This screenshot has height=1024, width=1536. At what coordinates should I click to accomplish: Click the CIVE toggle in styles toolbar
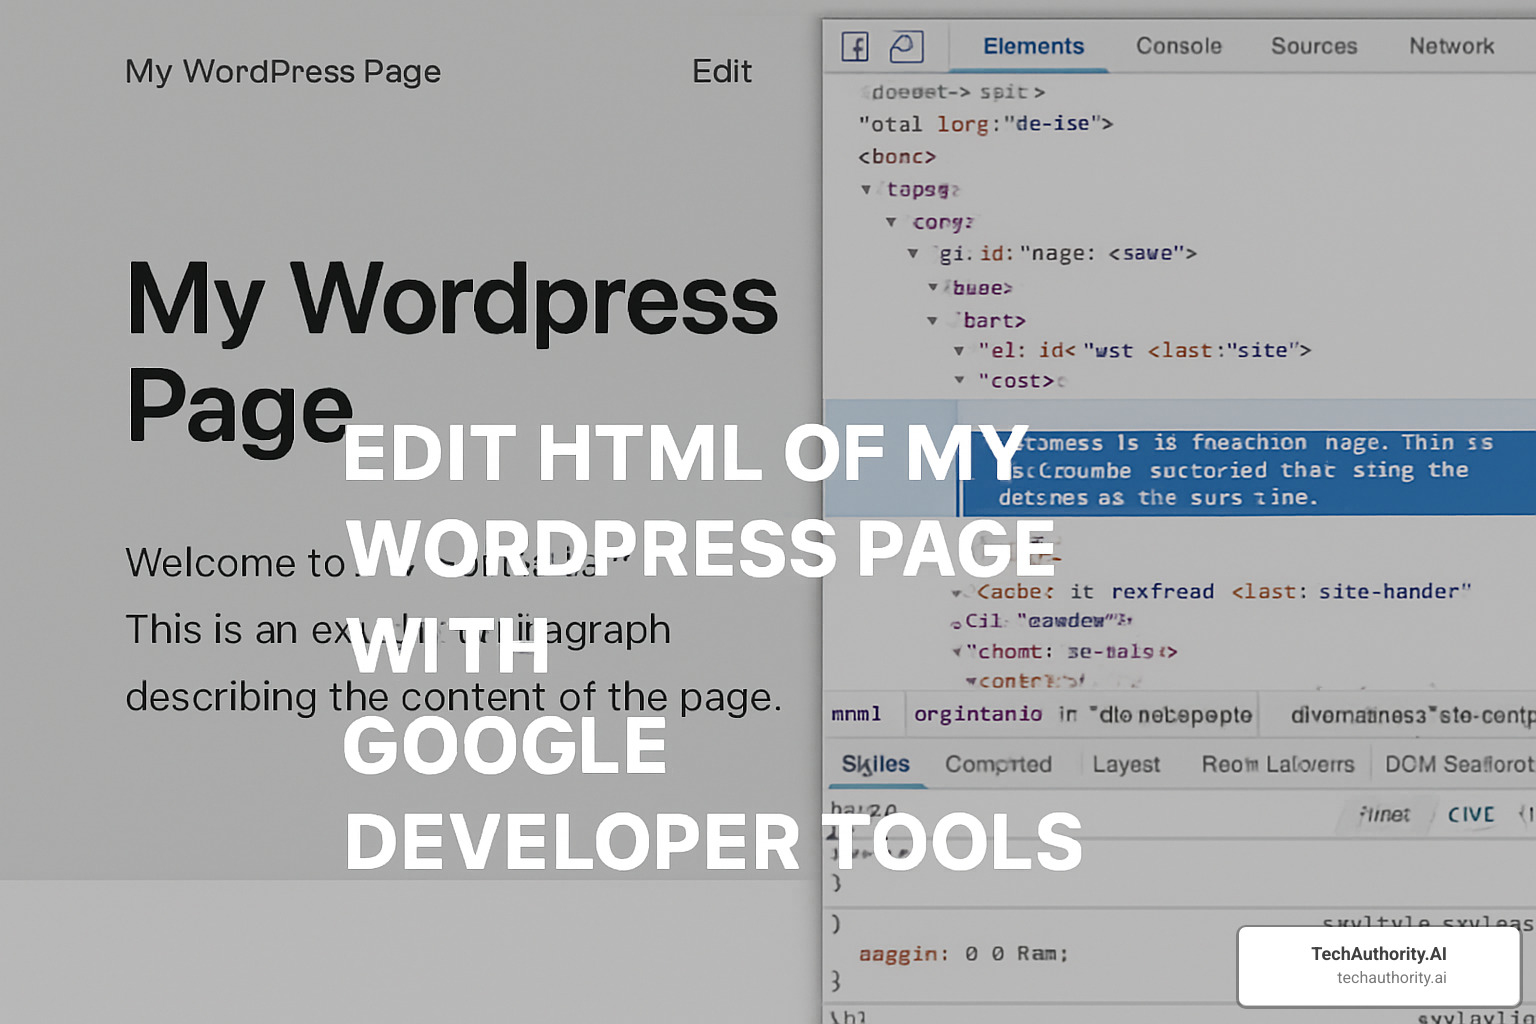pyautogui.click(x=1471, y=815)
